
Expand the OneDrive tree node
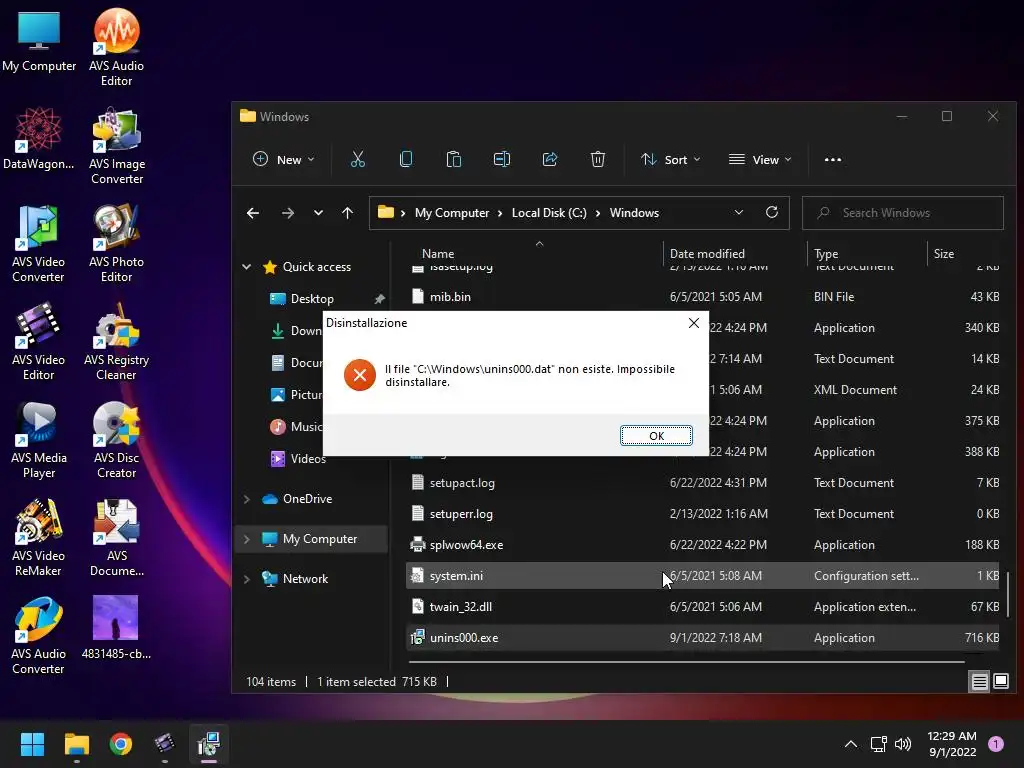coord(247,499)
